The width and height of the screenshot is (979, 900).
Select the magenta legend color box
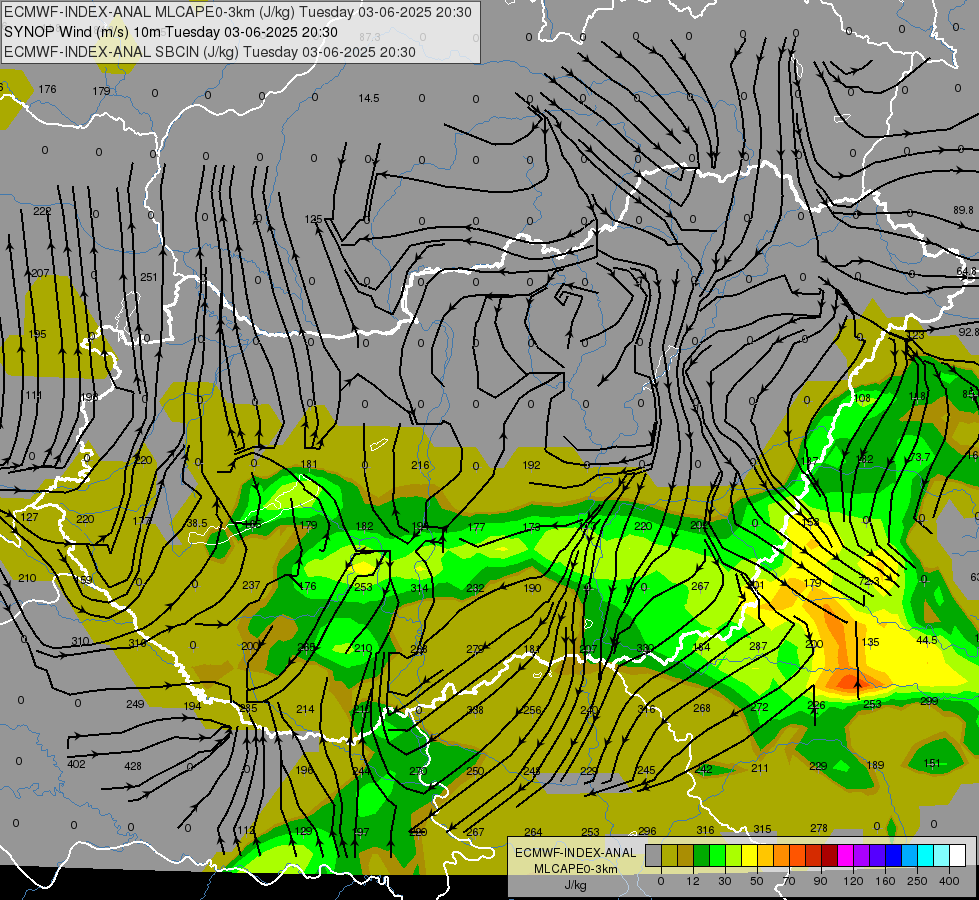[x=845, y=855]
